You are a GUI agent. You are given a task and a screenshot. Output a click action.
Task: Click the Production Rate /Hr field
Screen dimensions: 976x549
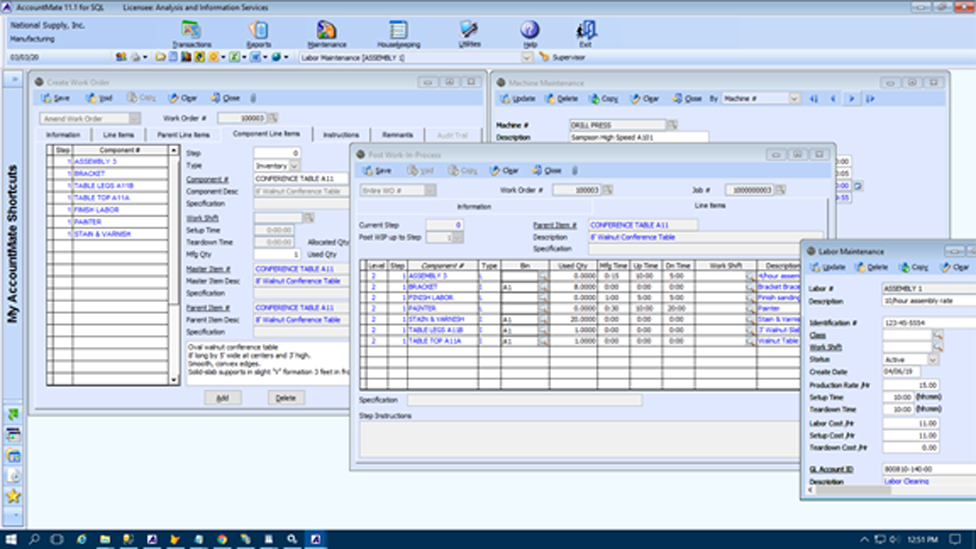click(x=910, y=385)
